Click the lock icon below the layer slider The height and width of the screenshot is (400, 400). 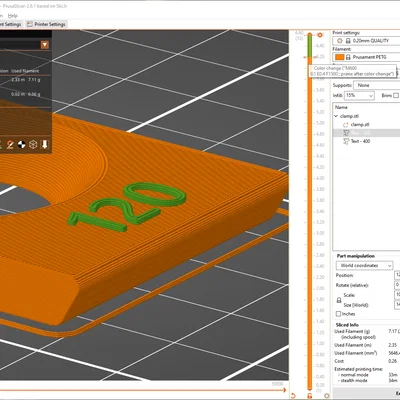coord(310,396)
